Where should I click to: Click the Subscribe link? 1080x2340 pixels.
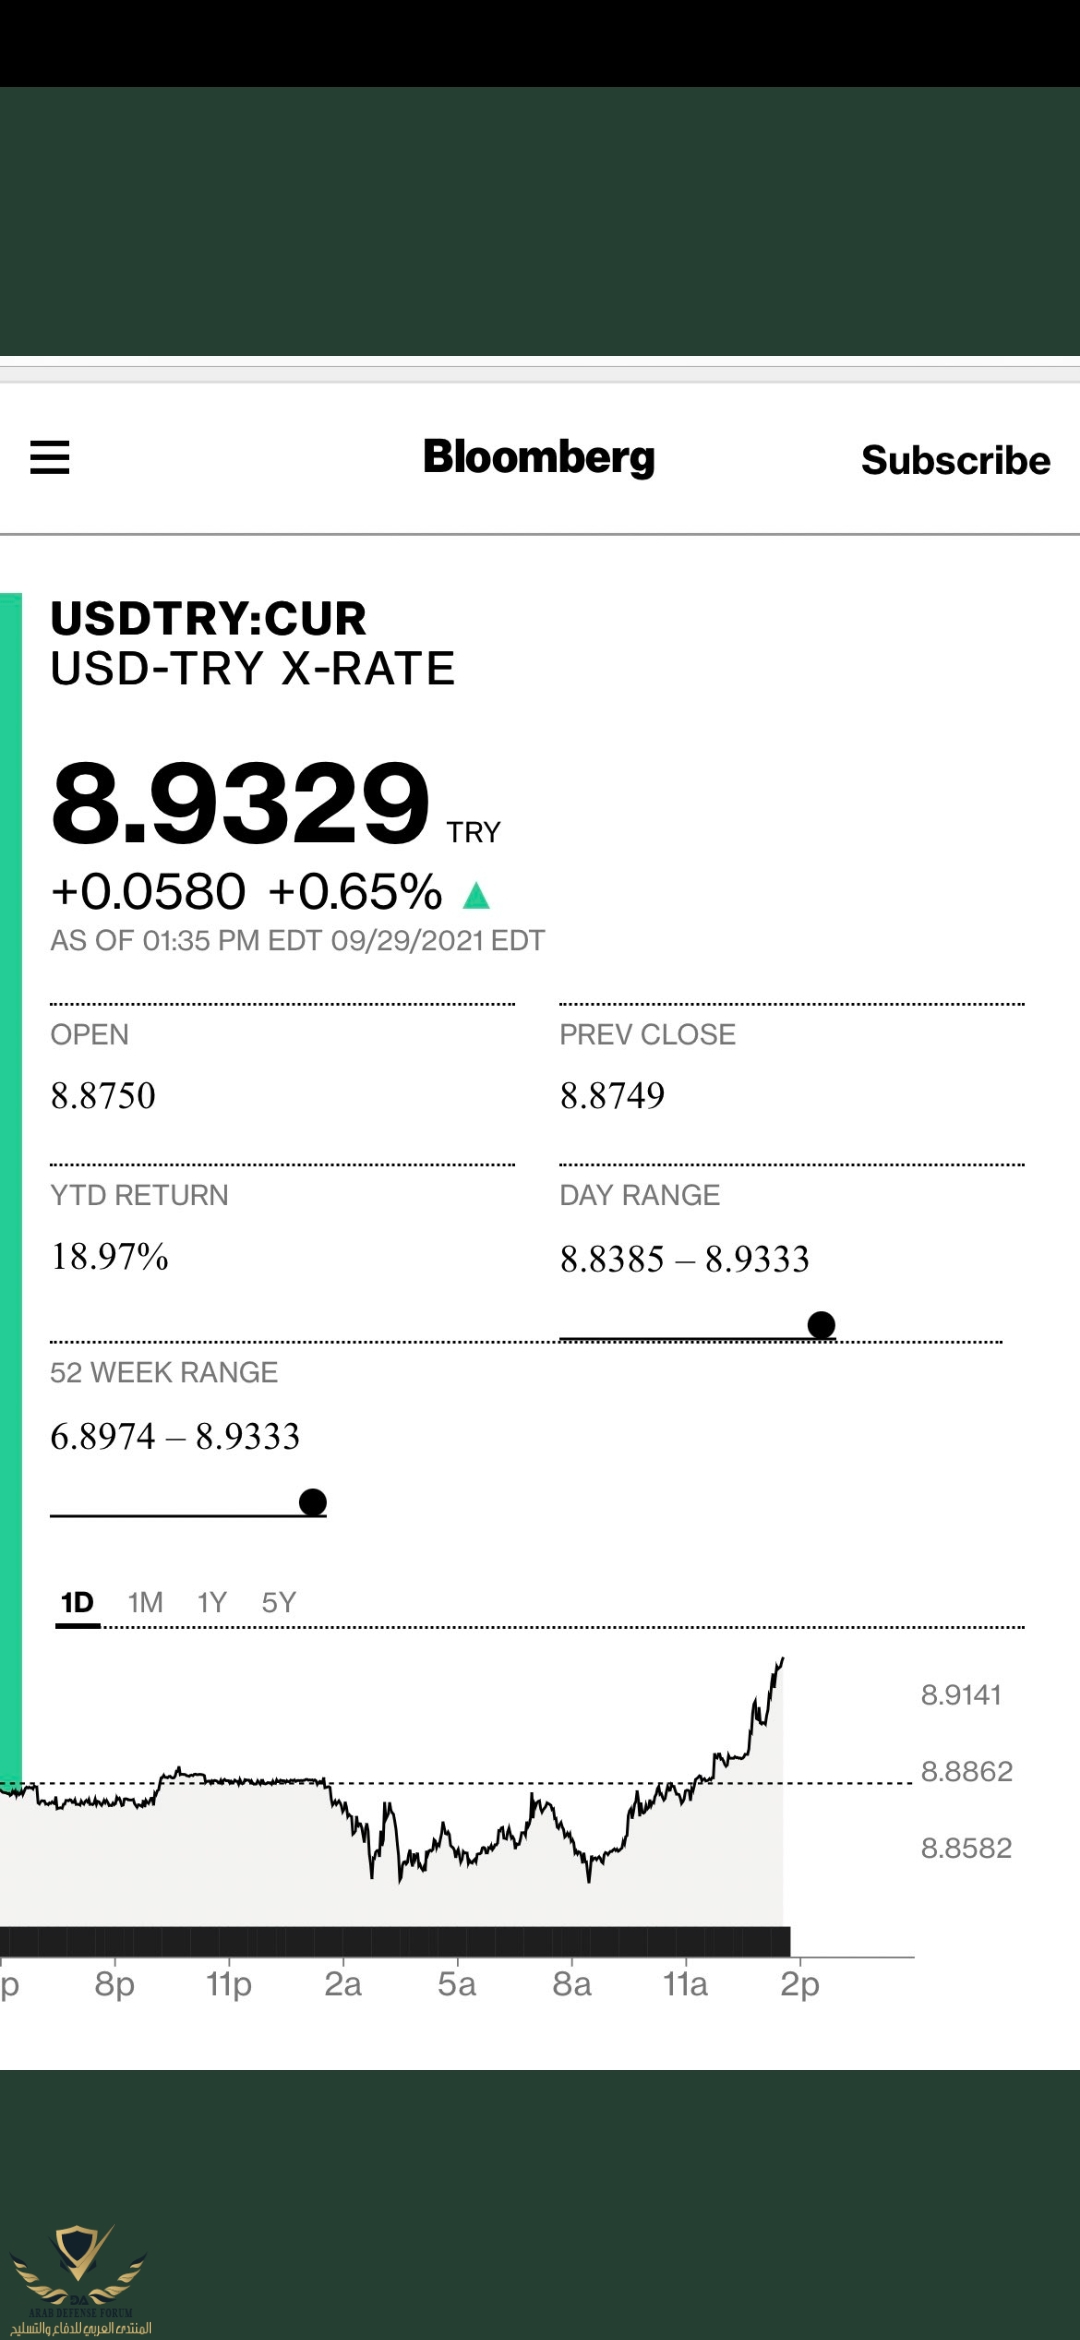pyautogui.click(x=956, y=460)
